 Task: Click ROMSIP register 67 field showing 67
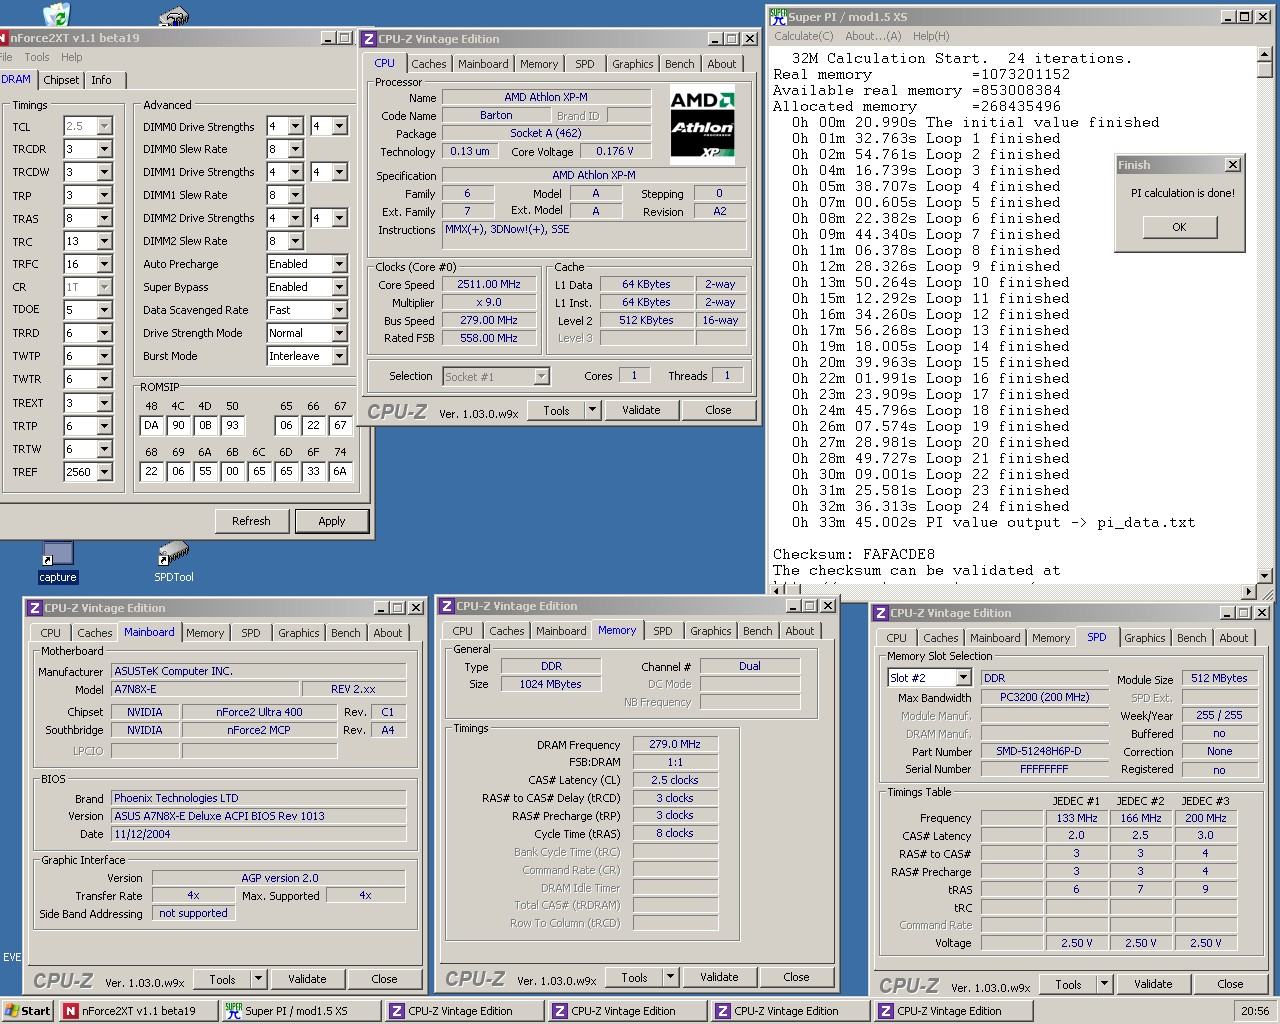point(341,426)
